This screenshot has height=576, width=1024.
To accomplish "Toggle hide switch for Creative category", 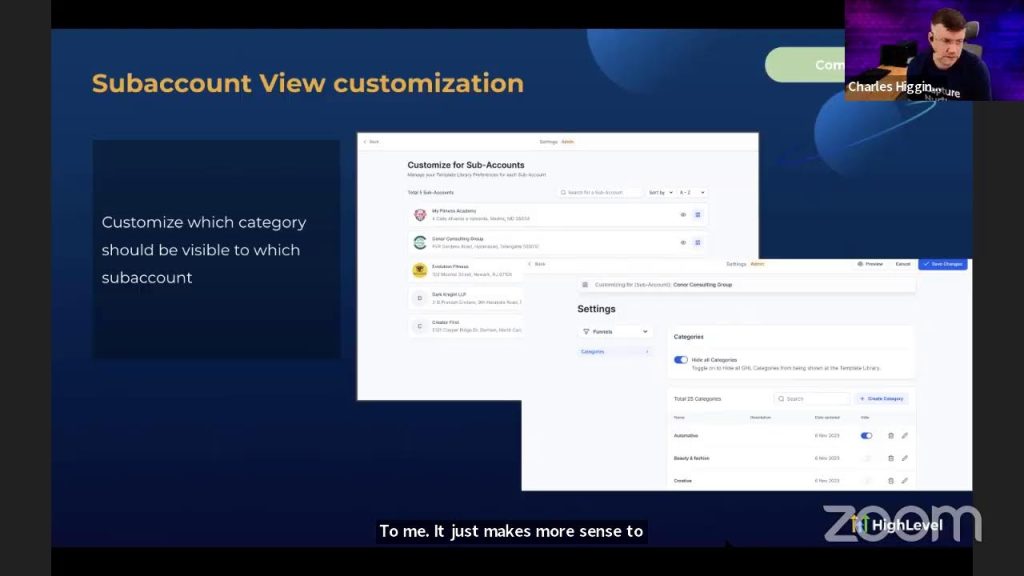I will point(866,481).
